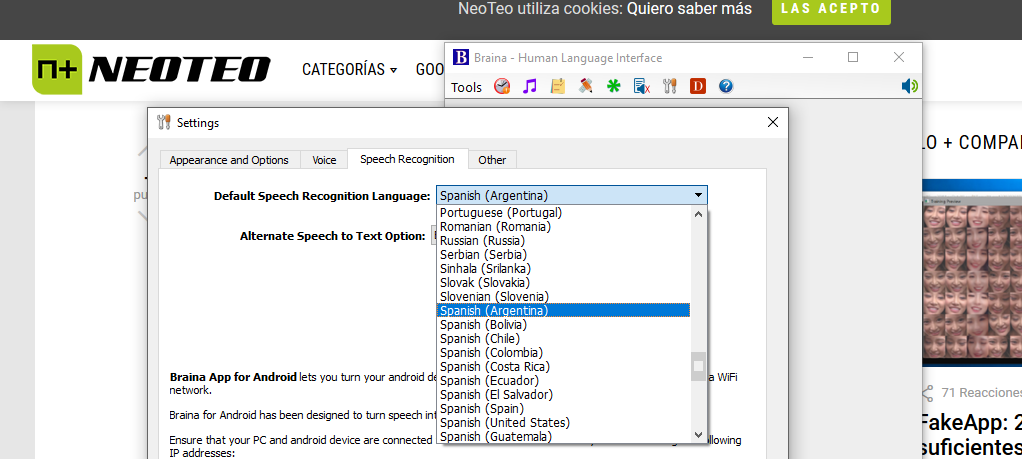This screenshot has width=1022, height=459.
Task: Open the Quiero saber más cookies link
Action: click(x=690, y=9)
